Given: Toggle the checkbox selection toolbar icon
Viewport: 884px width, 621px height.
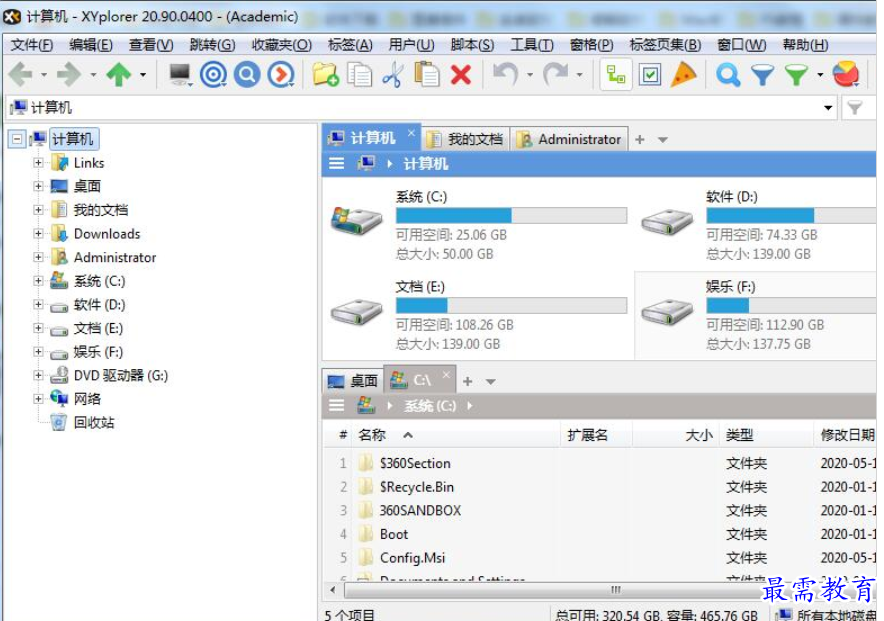Looking at the screenshot, I should (x=650, y=75).
